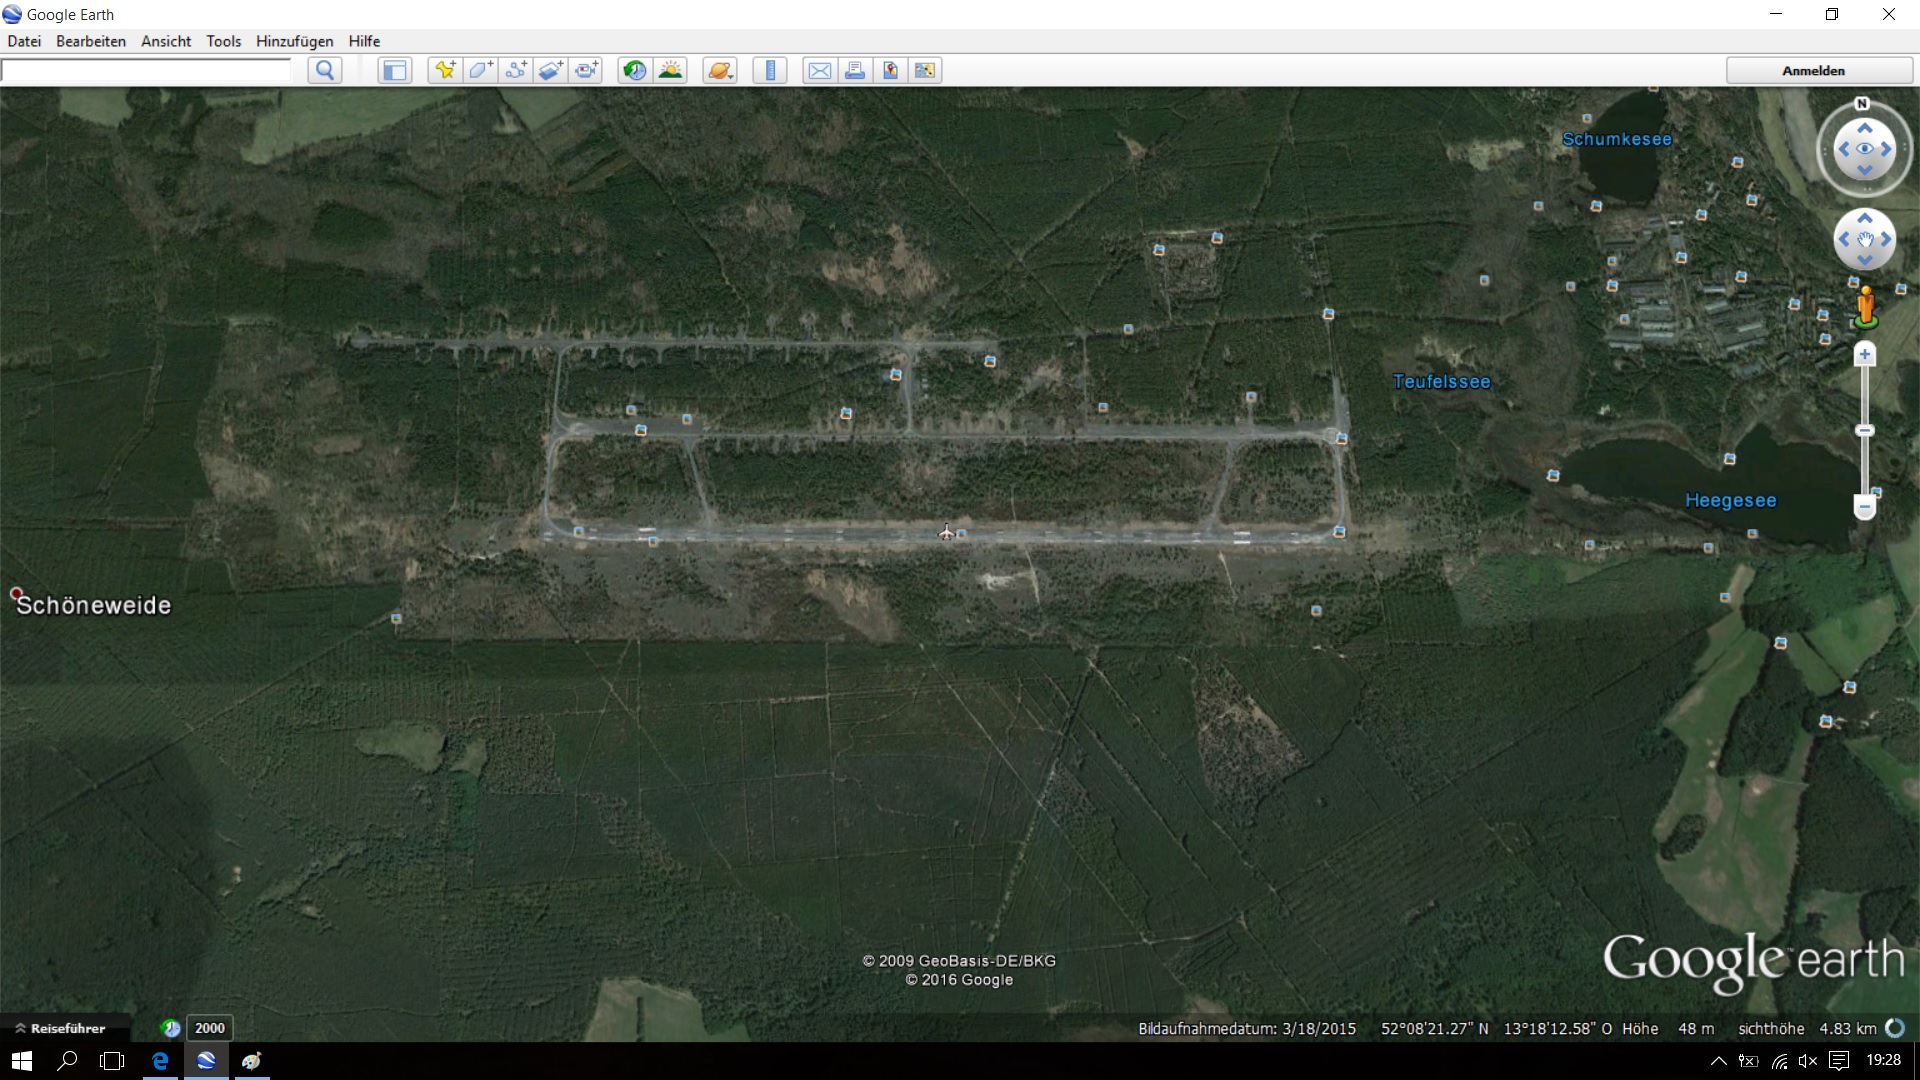Click the email icon in toolbar
This screenshot has height=1080, width=1920.
pos(819,70)
